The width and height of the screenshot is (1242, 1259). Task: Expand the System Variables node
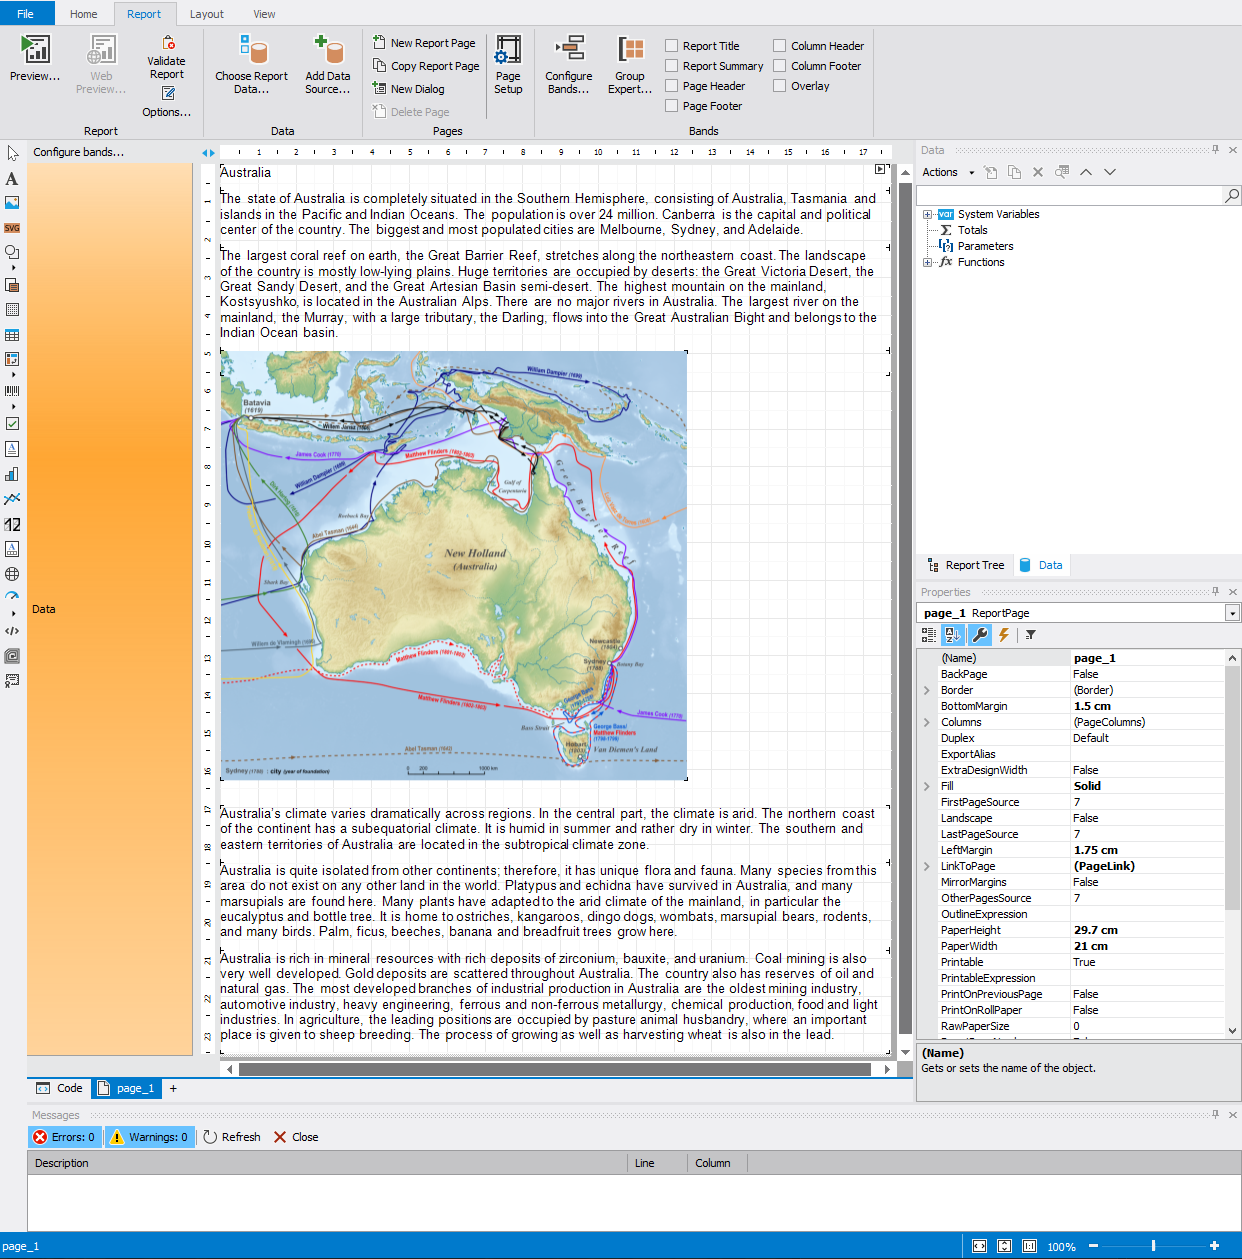[928, 214]
